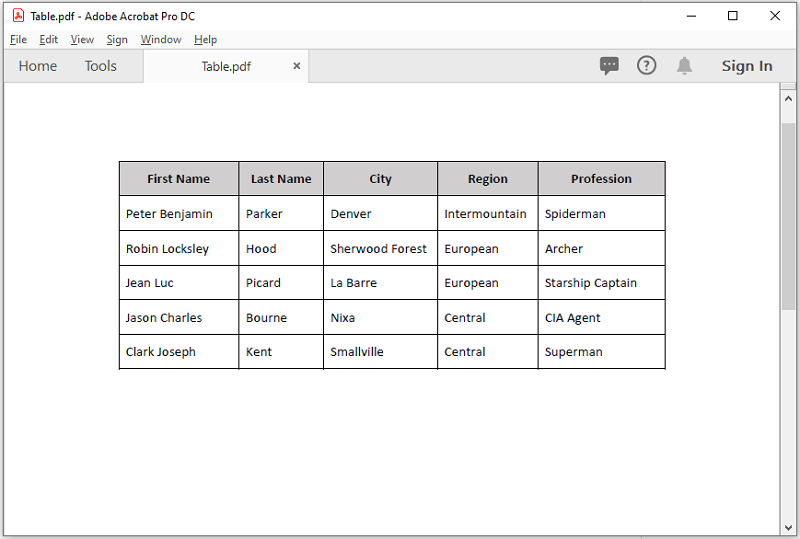Screen dimensions: 800x539
Task: Switch to the Tools tab
Action: [x=101, y=66]
